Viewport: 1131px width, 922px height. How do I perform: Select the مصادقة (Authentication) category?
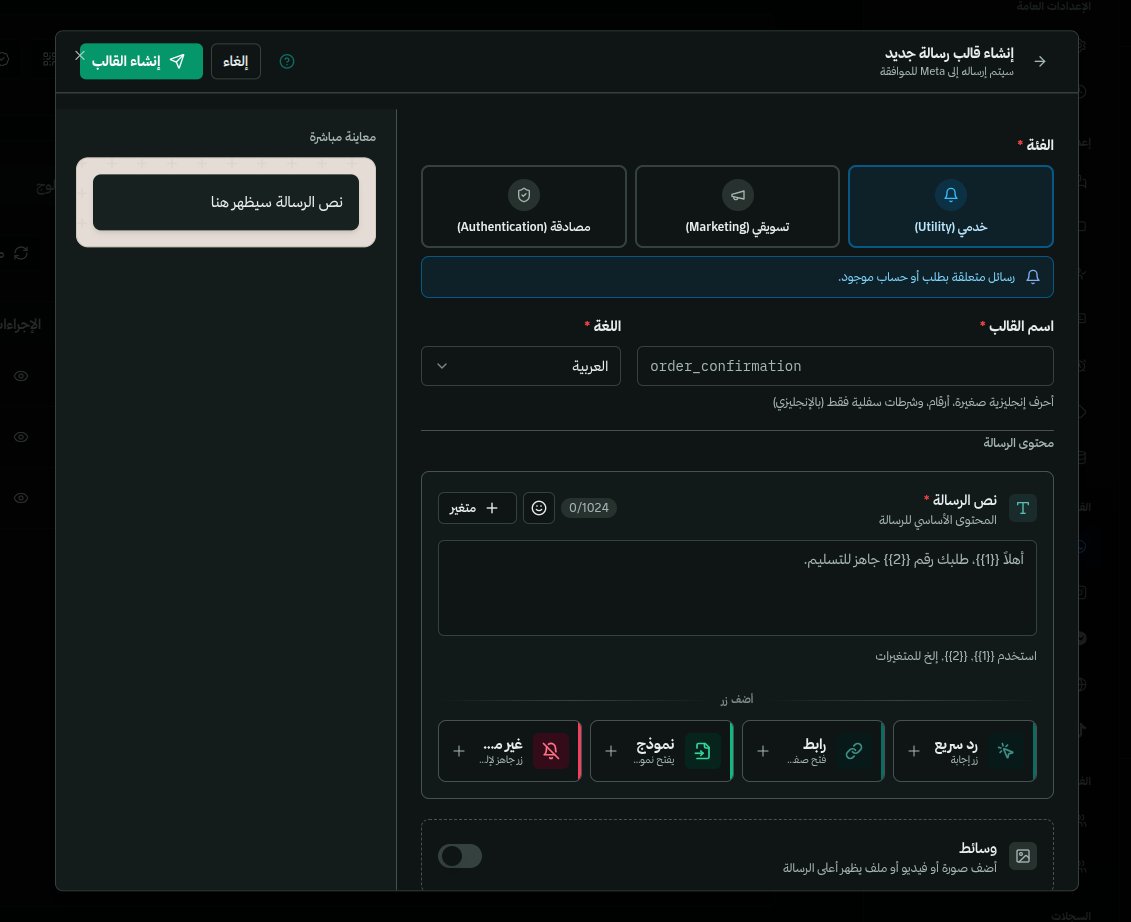pyautogui.click(x=524, y=206)
